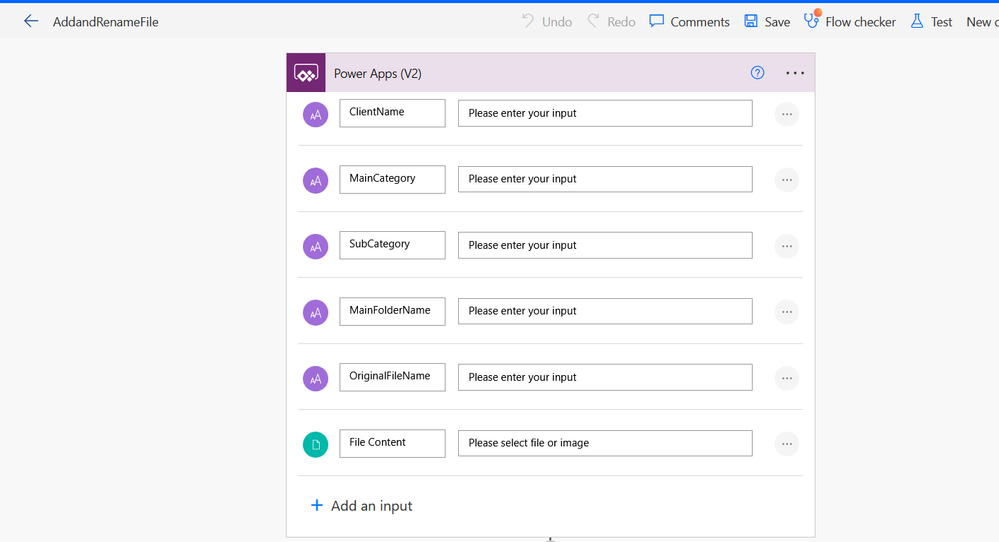Open options menu for File Content row
This screenshot has width=999, height=542.
click(787, 444)
